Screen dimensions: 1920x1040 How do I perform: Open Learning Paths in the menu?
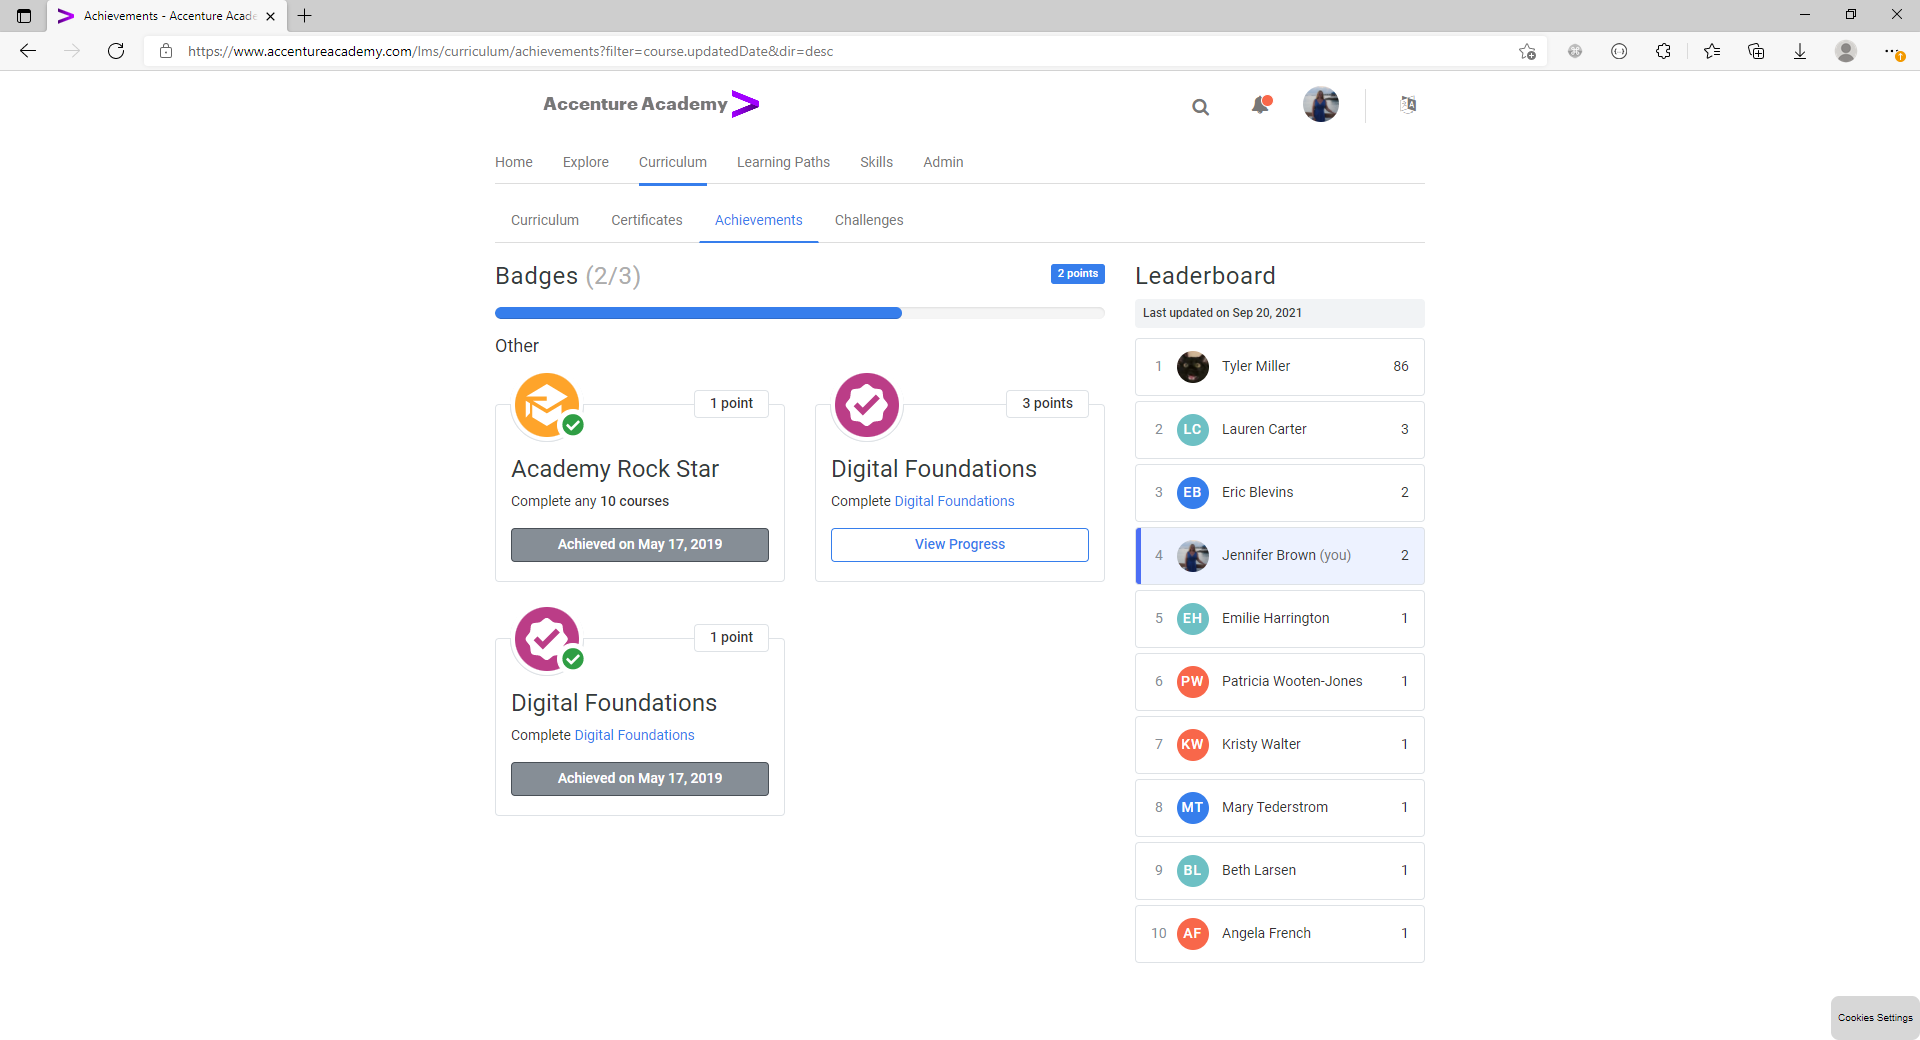click(783, 162)
